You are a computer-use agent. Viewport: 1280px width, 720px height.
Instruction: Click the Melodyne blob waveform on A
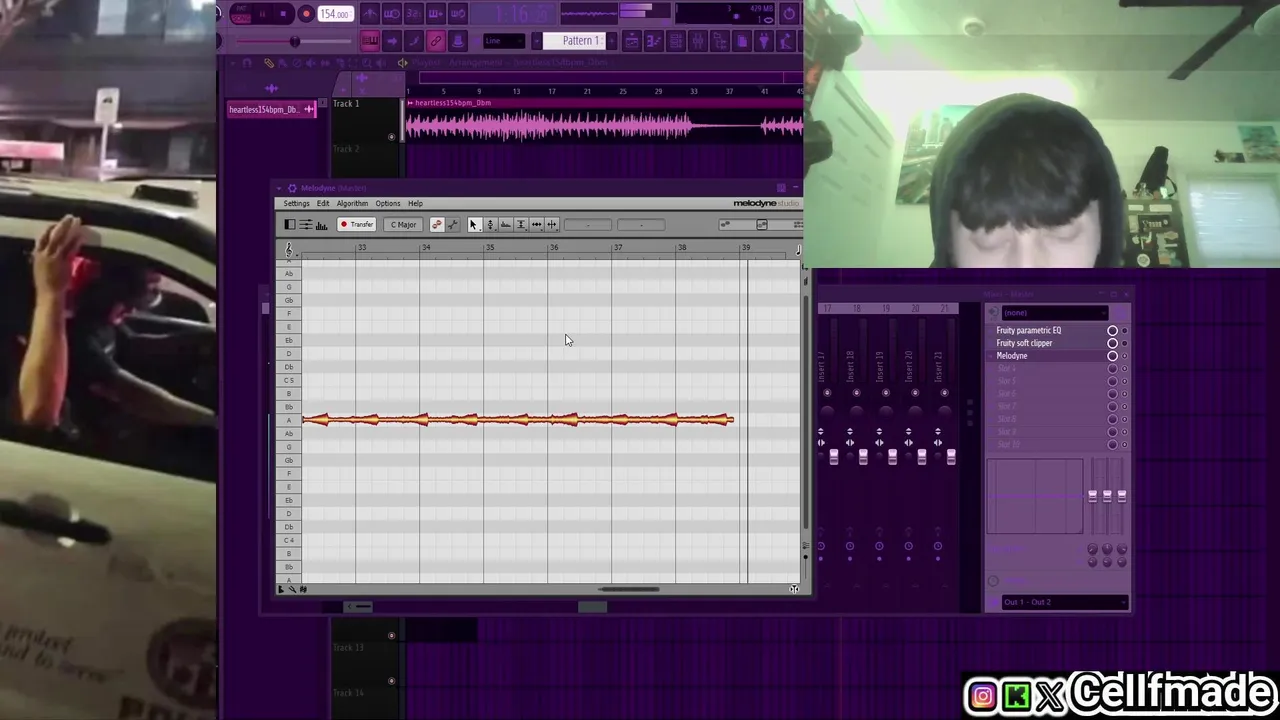coord(518,420)
